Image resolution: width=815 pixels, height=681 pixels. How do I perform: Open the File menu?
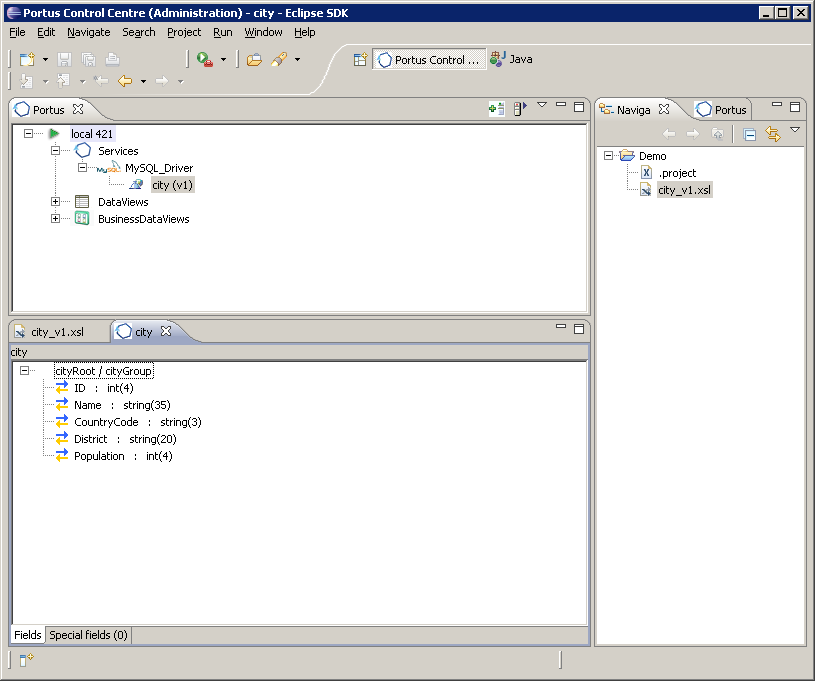(17, 32)
